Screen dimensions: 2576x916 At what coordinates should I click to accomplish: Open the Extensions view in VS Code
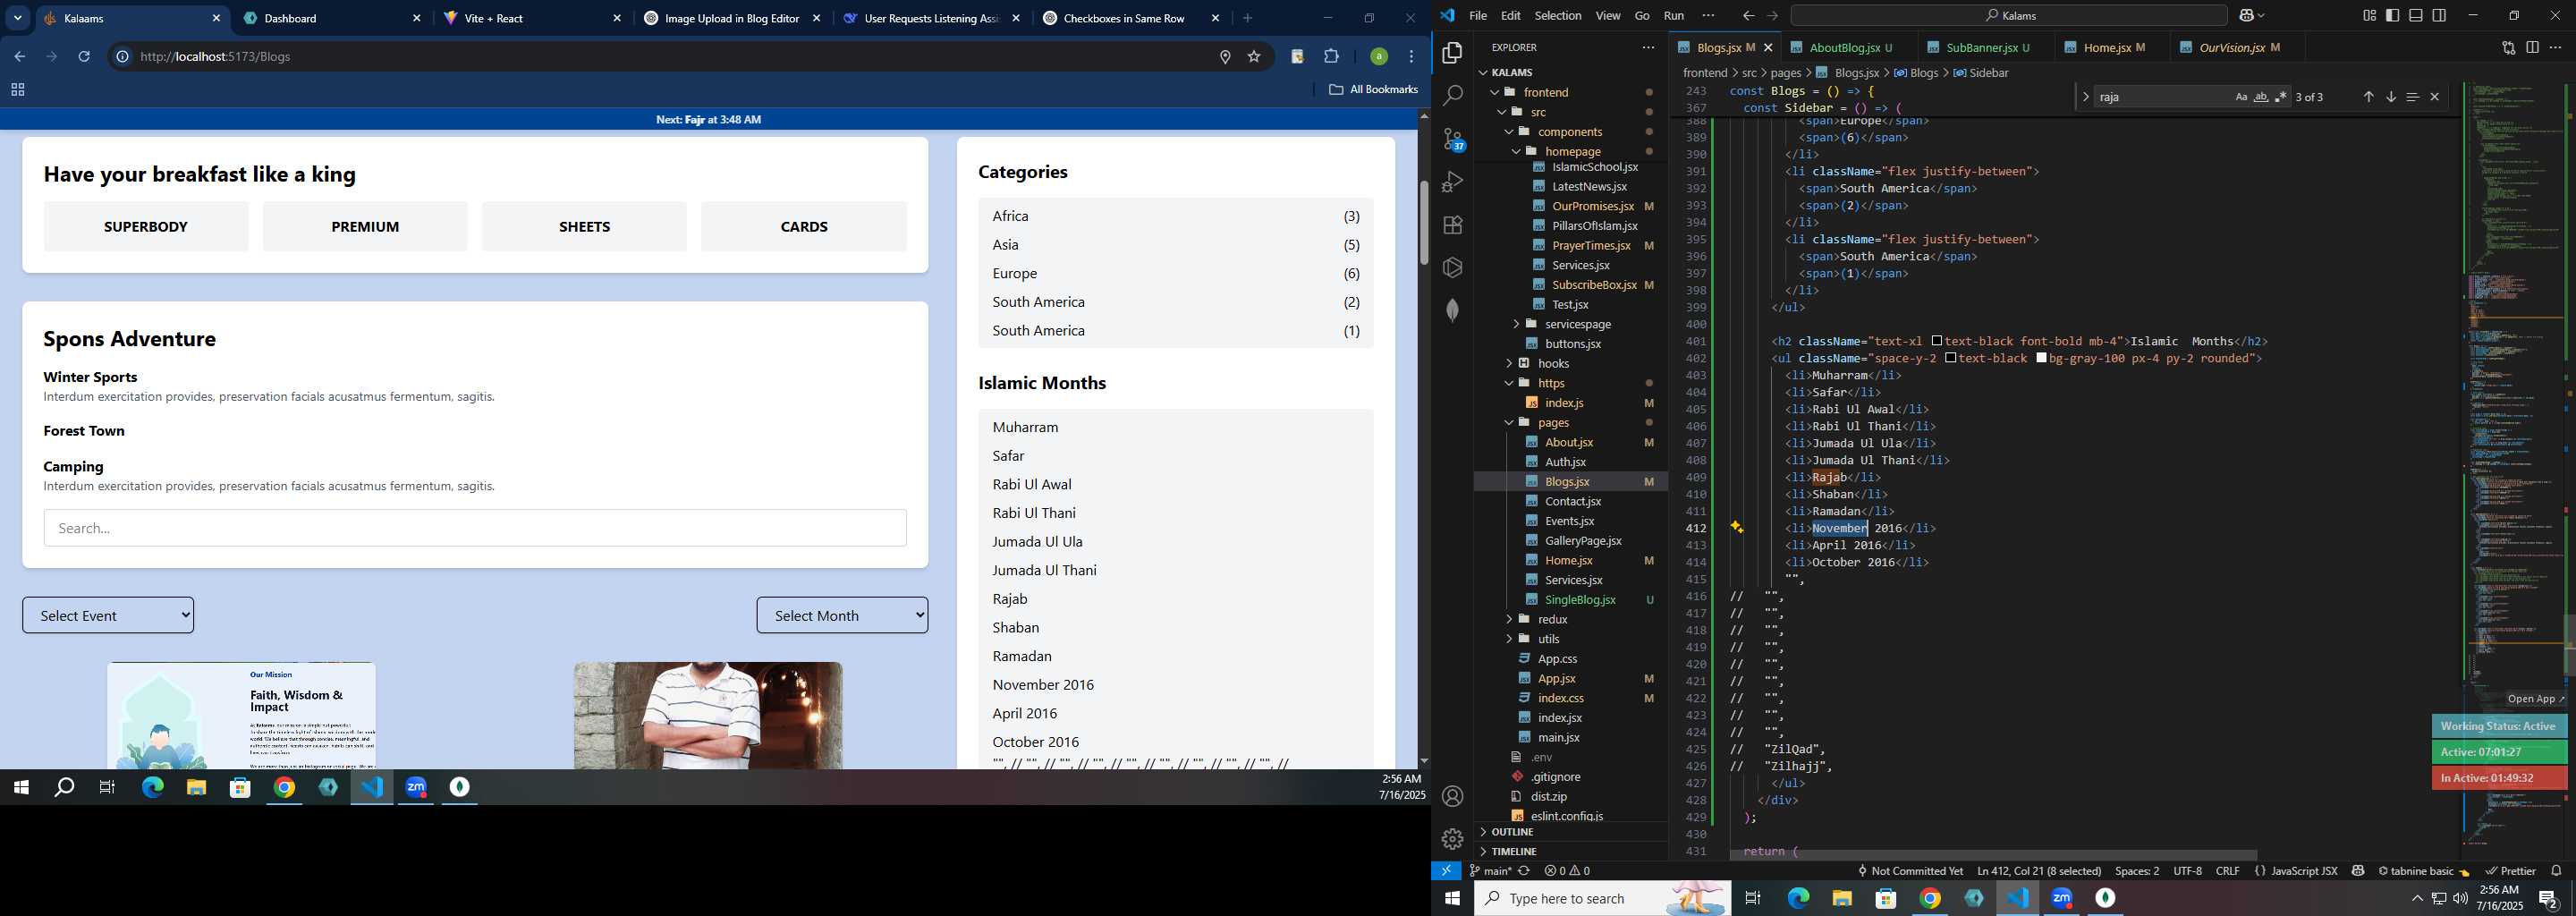pyautogui.click(x=1452, y=225)
